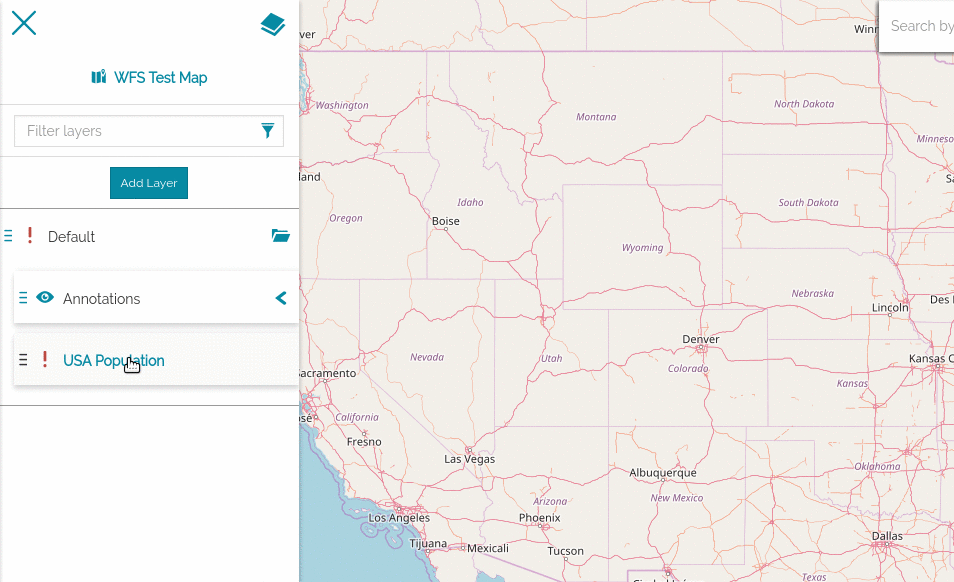This screenshot has width=954, height=582.
Task: Click the Phoenix city label
Action: (x=540, y=518)
